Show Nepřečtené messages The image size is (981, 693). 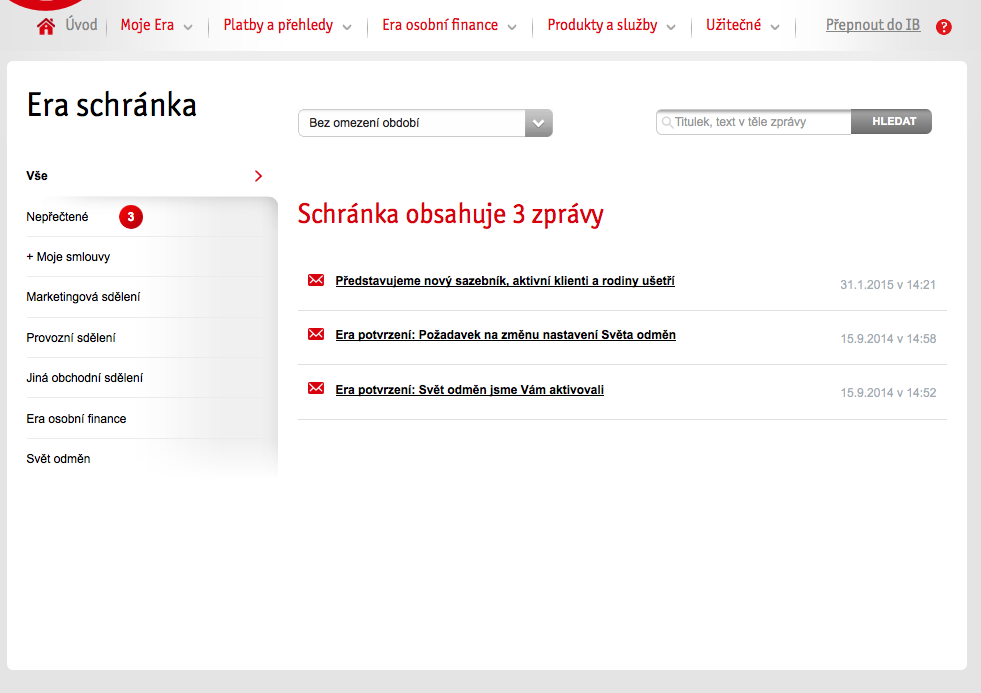click(58, 217)
